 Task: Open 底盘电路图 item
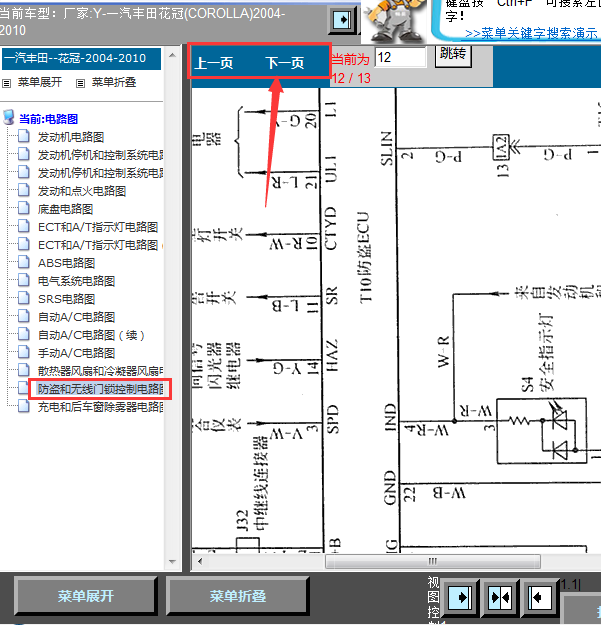(x=65, y=209)
